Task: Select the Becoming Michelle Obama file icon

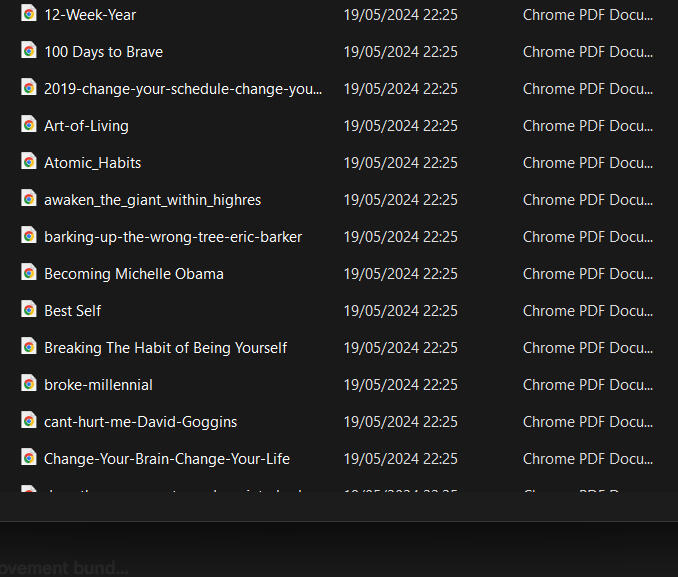Action: pos(29,273)
